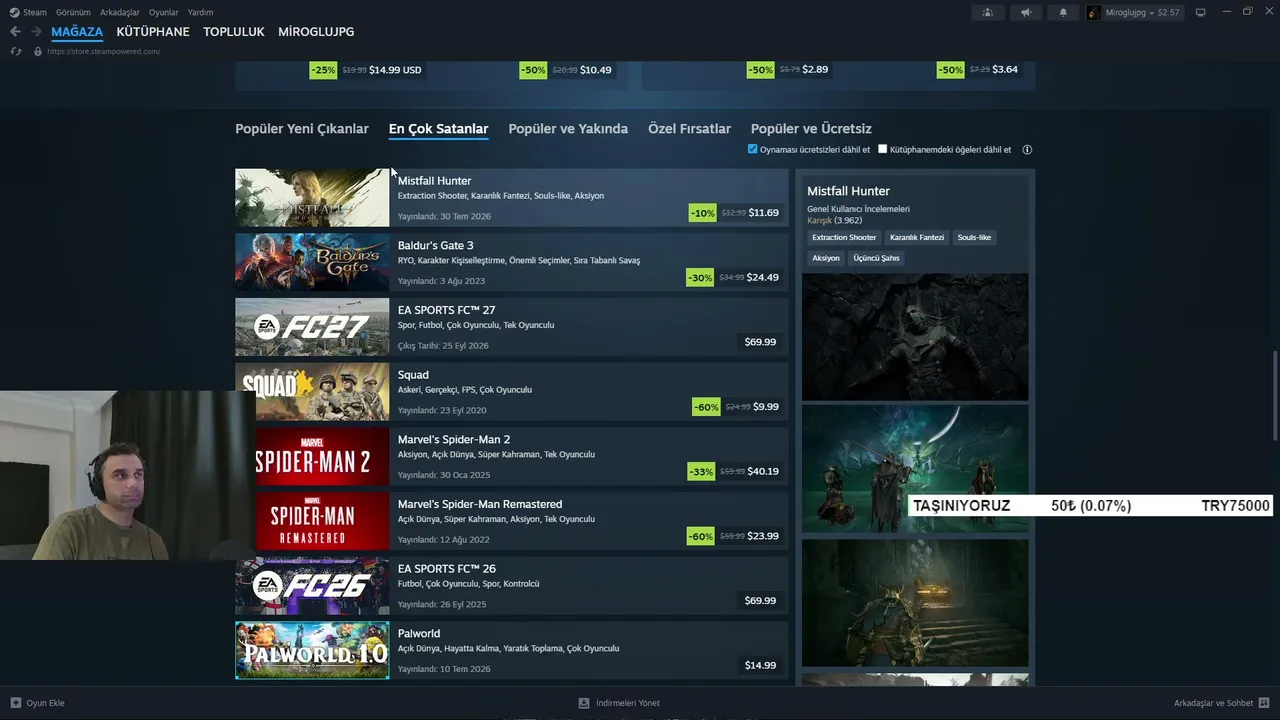Open the Baldur's Gate 3 list entry
This screenshot has width=1280, height=720.
pyautogui.click(x=512, y=262)
